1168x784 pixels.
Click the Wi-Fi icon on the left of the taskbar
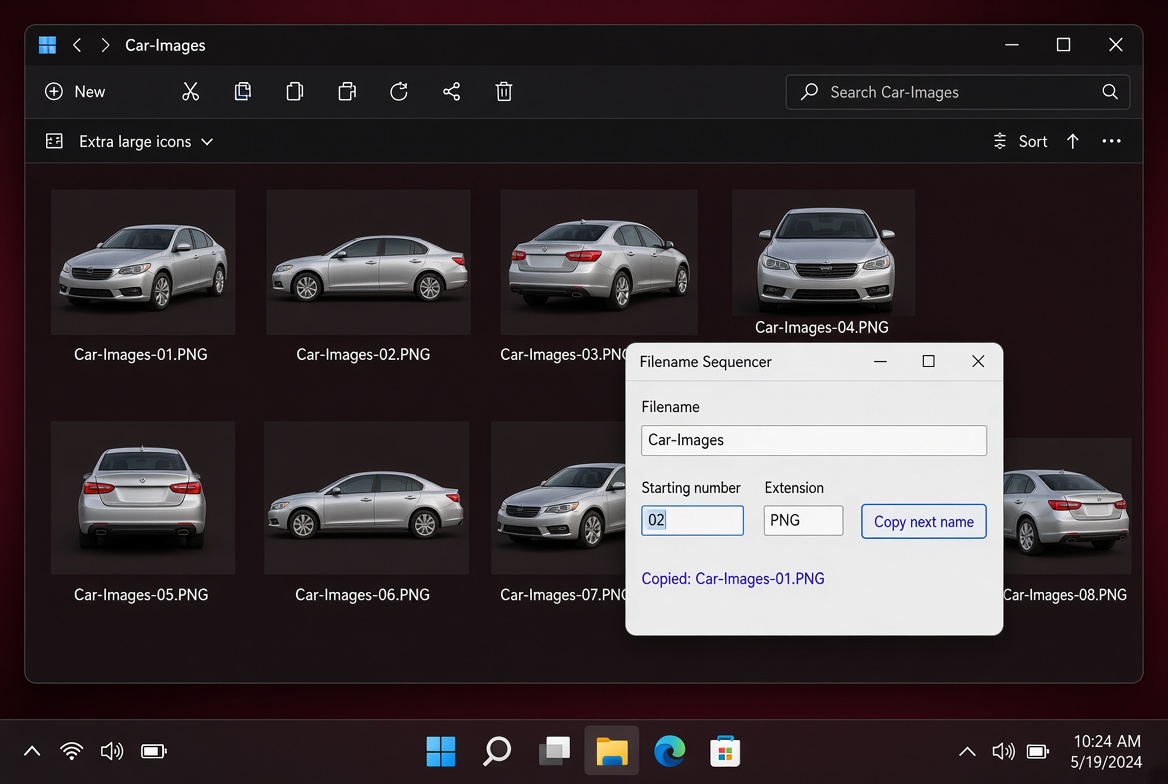click(72, 751)
